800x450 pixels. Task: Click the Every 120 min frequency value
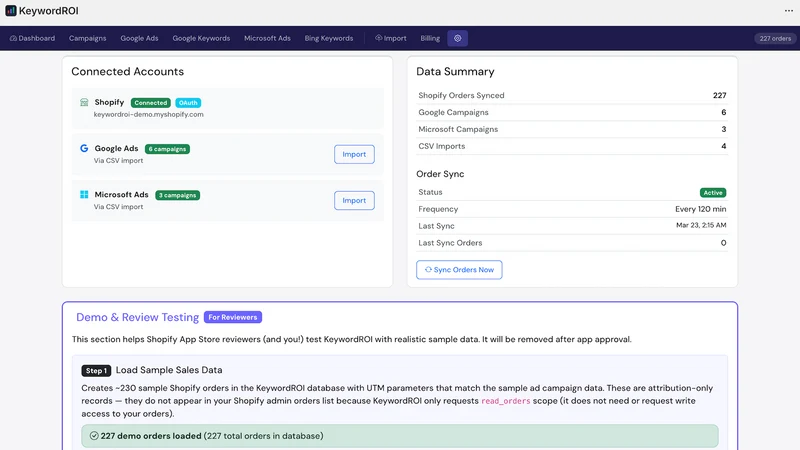point(701,209)
